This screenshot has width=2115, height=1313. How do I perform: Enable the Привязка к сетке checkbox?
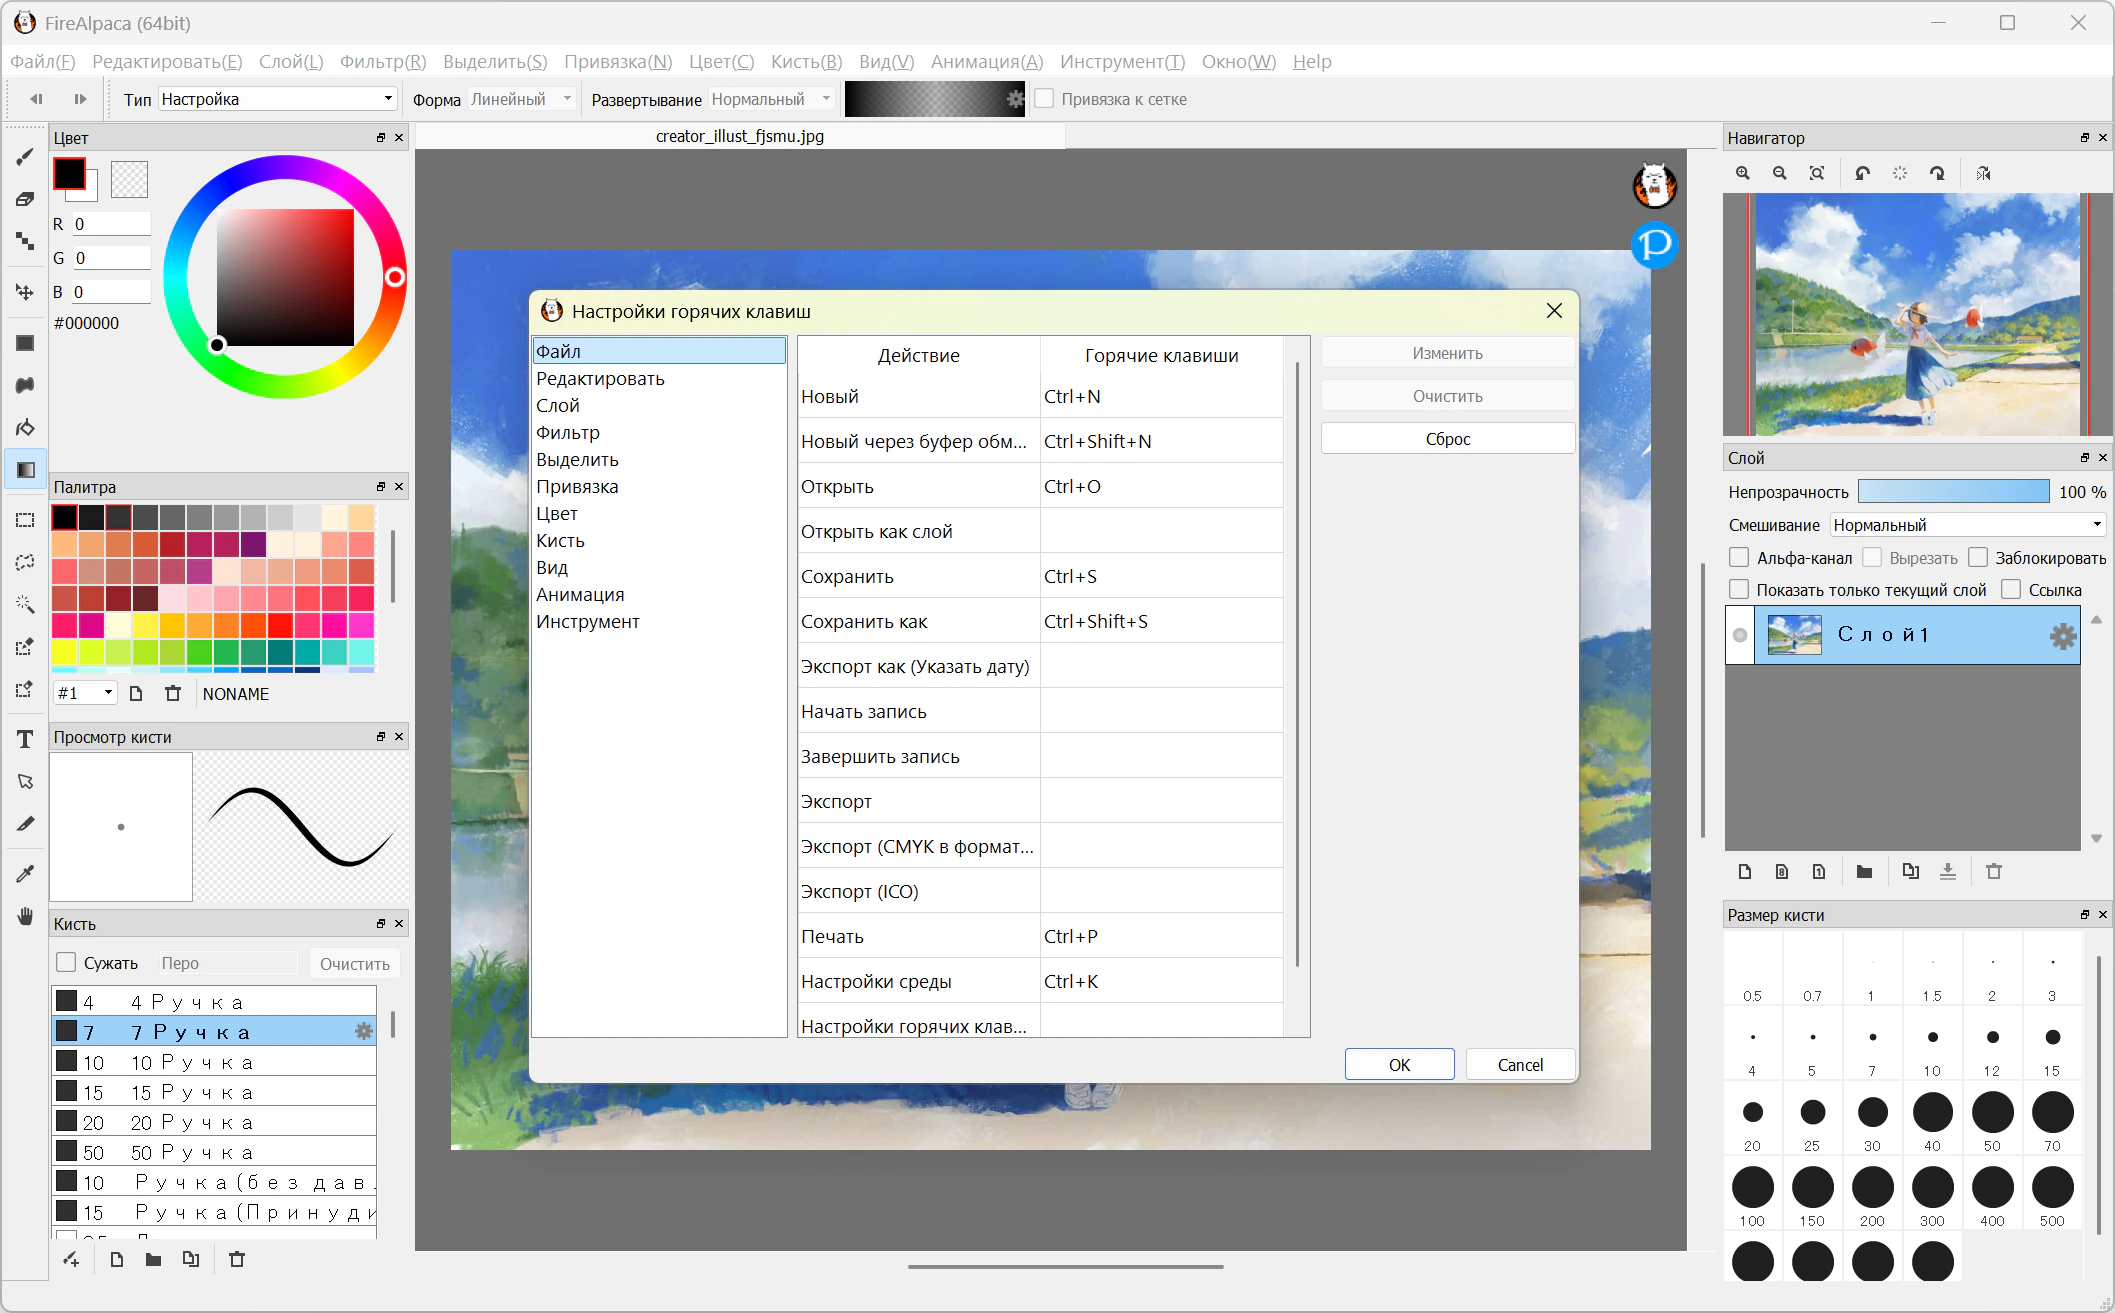coord(1044,99)
